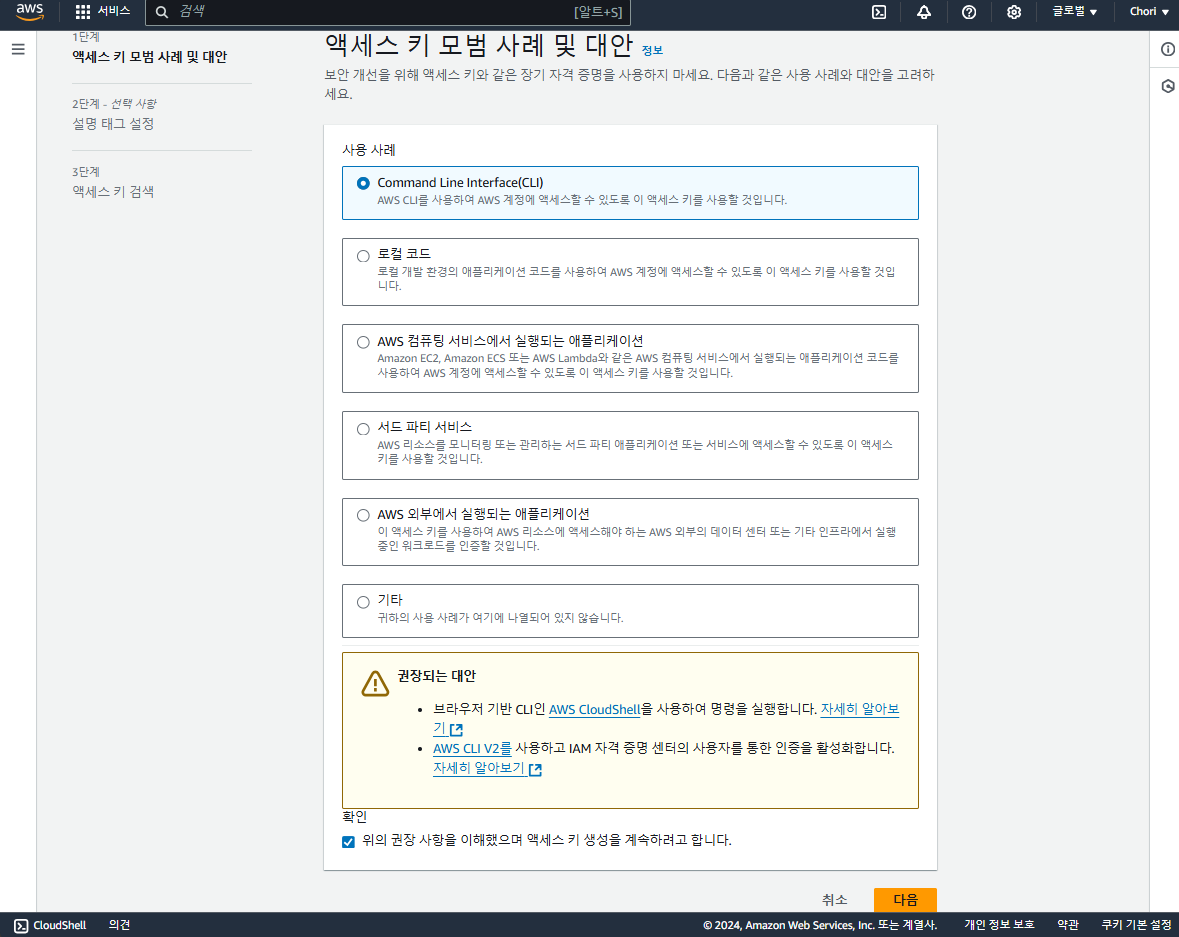Image resolution: width=1179 pixels, height=937 pixels.
Task: Go to step 1 액세스 키 모범 사례 및 대안
Action: (149, 56)
